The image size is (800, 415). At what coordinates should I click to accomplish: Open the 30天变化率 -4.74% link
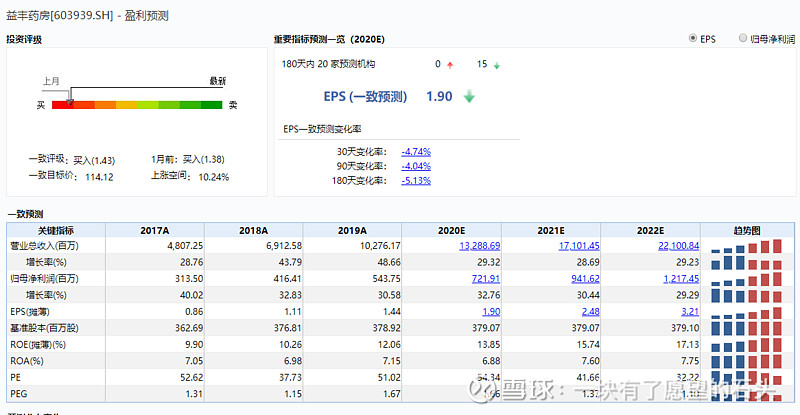(x=416, y=152)
